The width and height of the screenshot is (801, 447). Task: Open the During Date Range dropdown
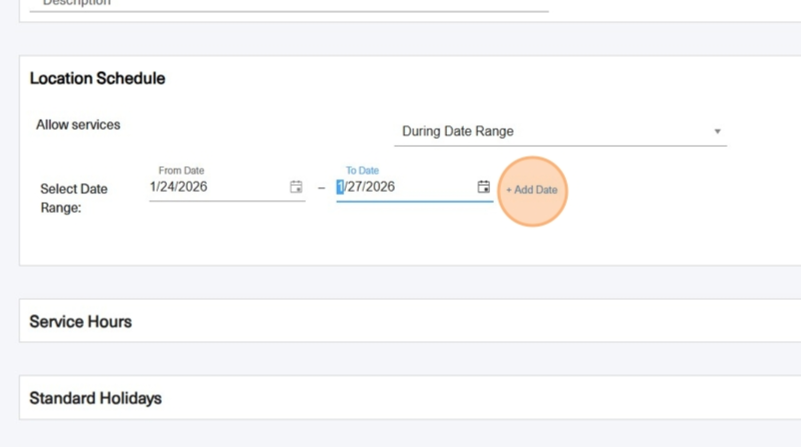point(560,132)
